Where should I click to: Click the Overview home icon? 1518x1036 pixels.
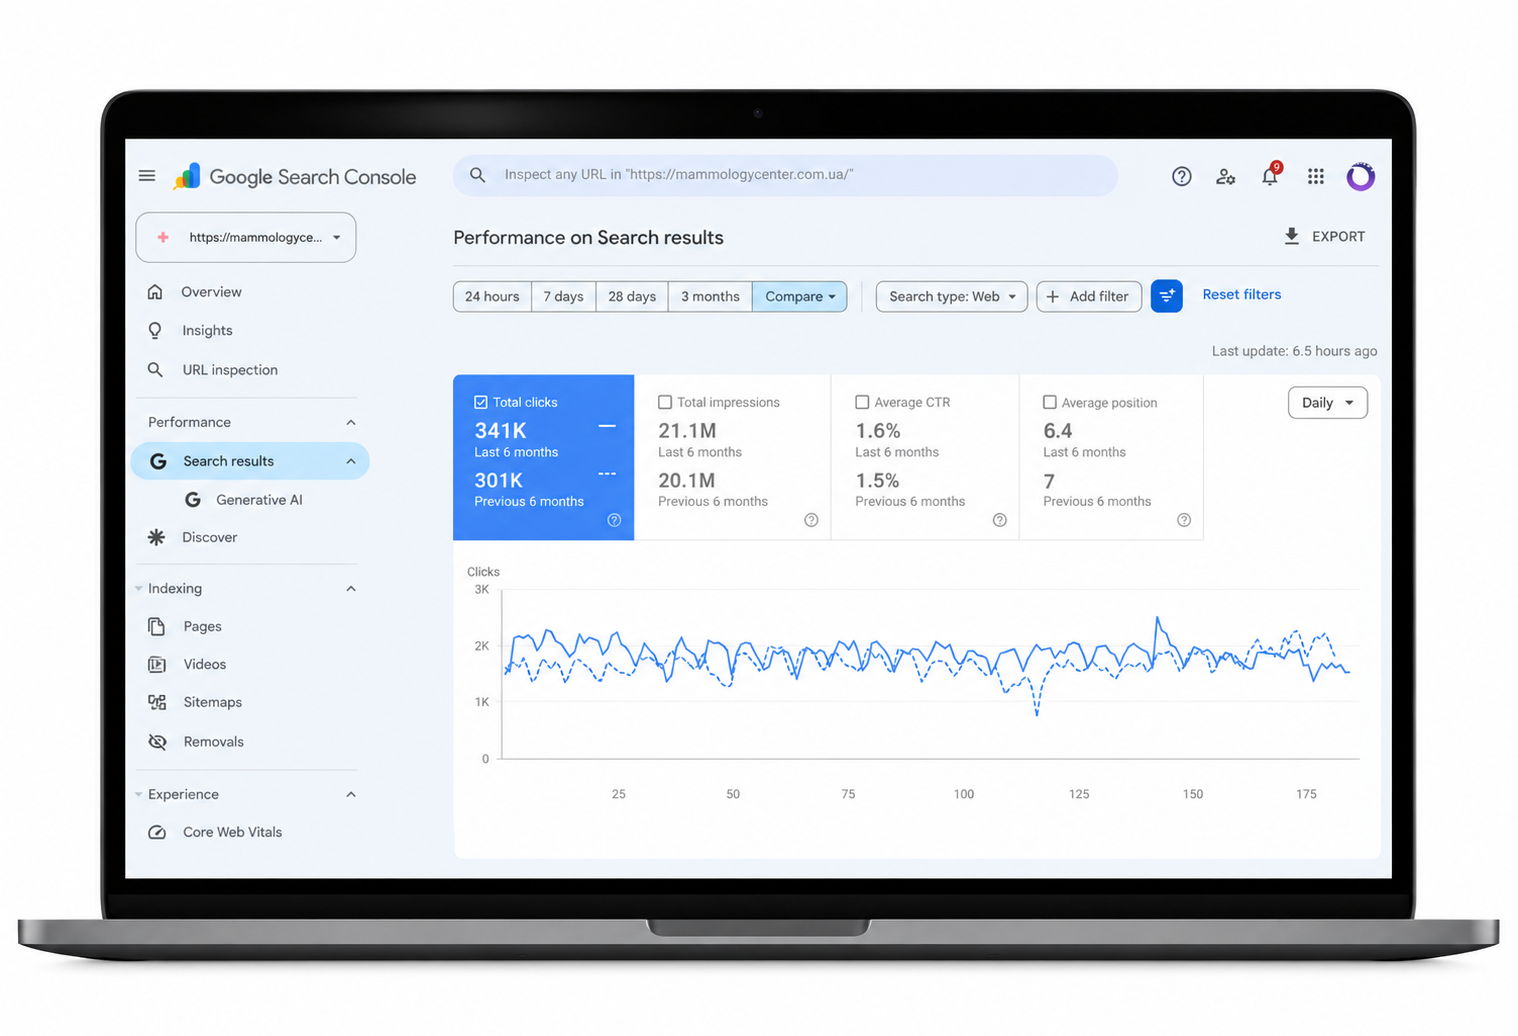pyautogui.click(x=155, y=292)
